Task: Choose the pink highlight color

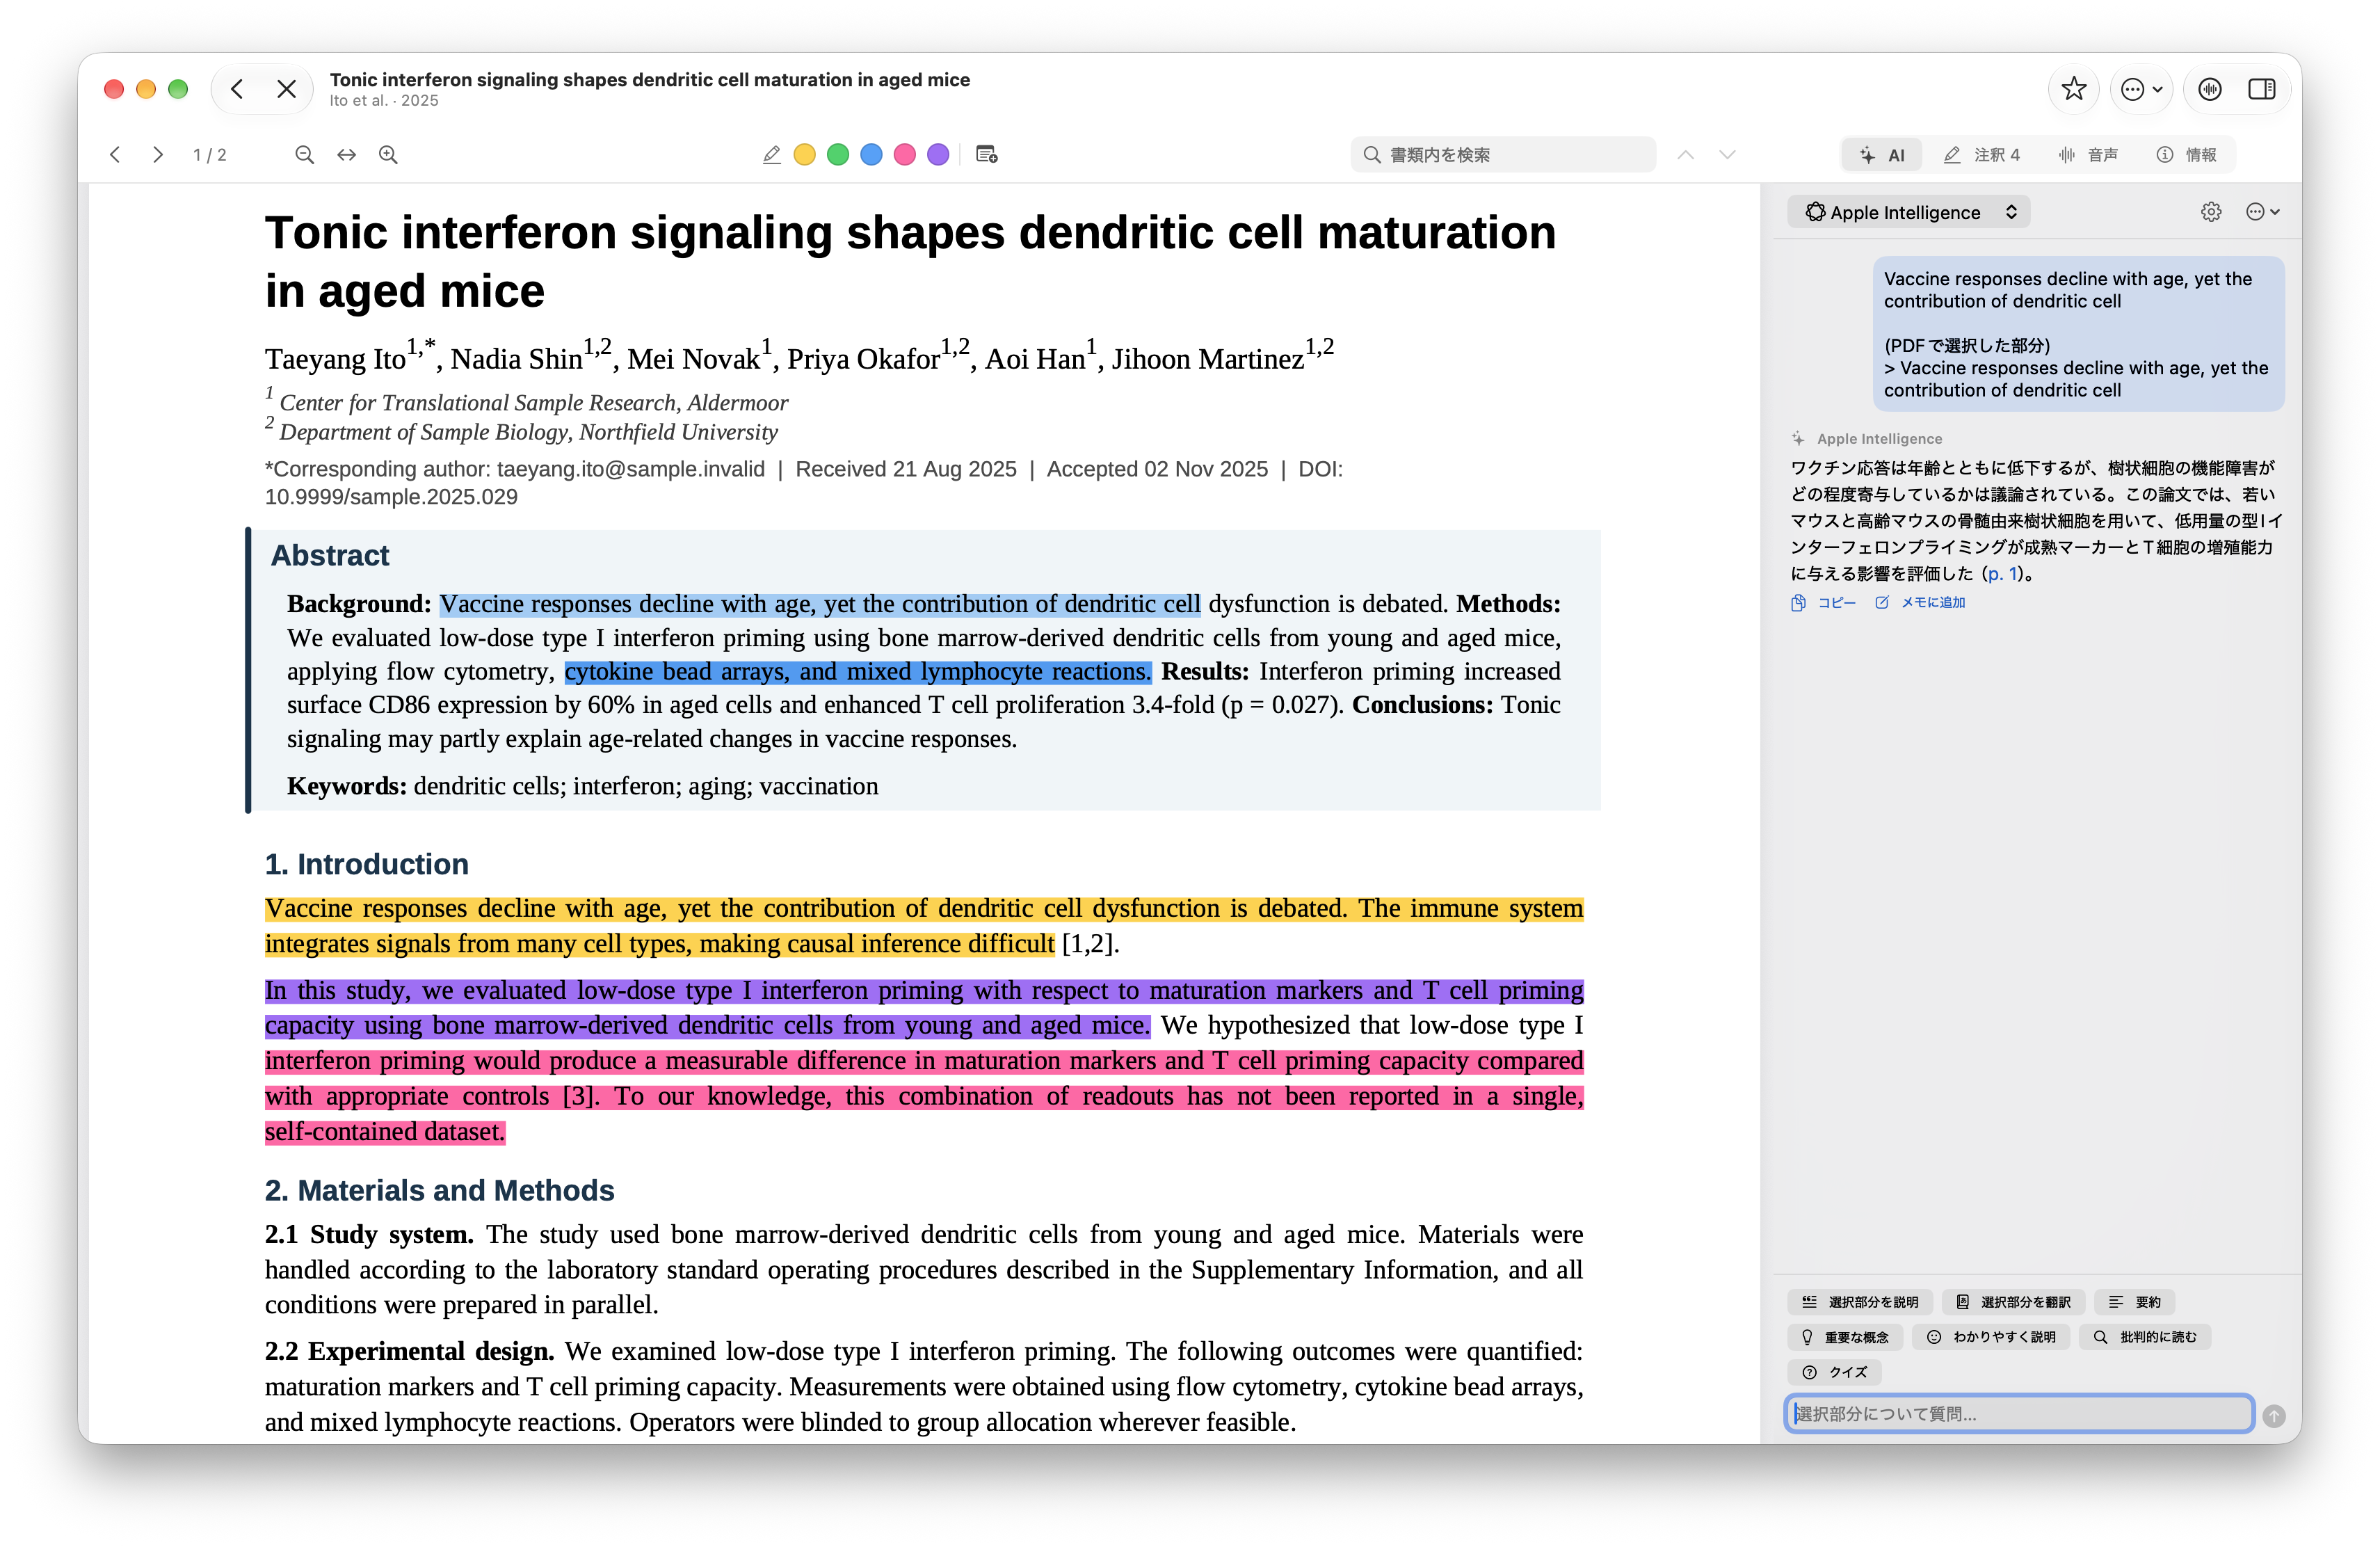Action: tap(904, 155)
